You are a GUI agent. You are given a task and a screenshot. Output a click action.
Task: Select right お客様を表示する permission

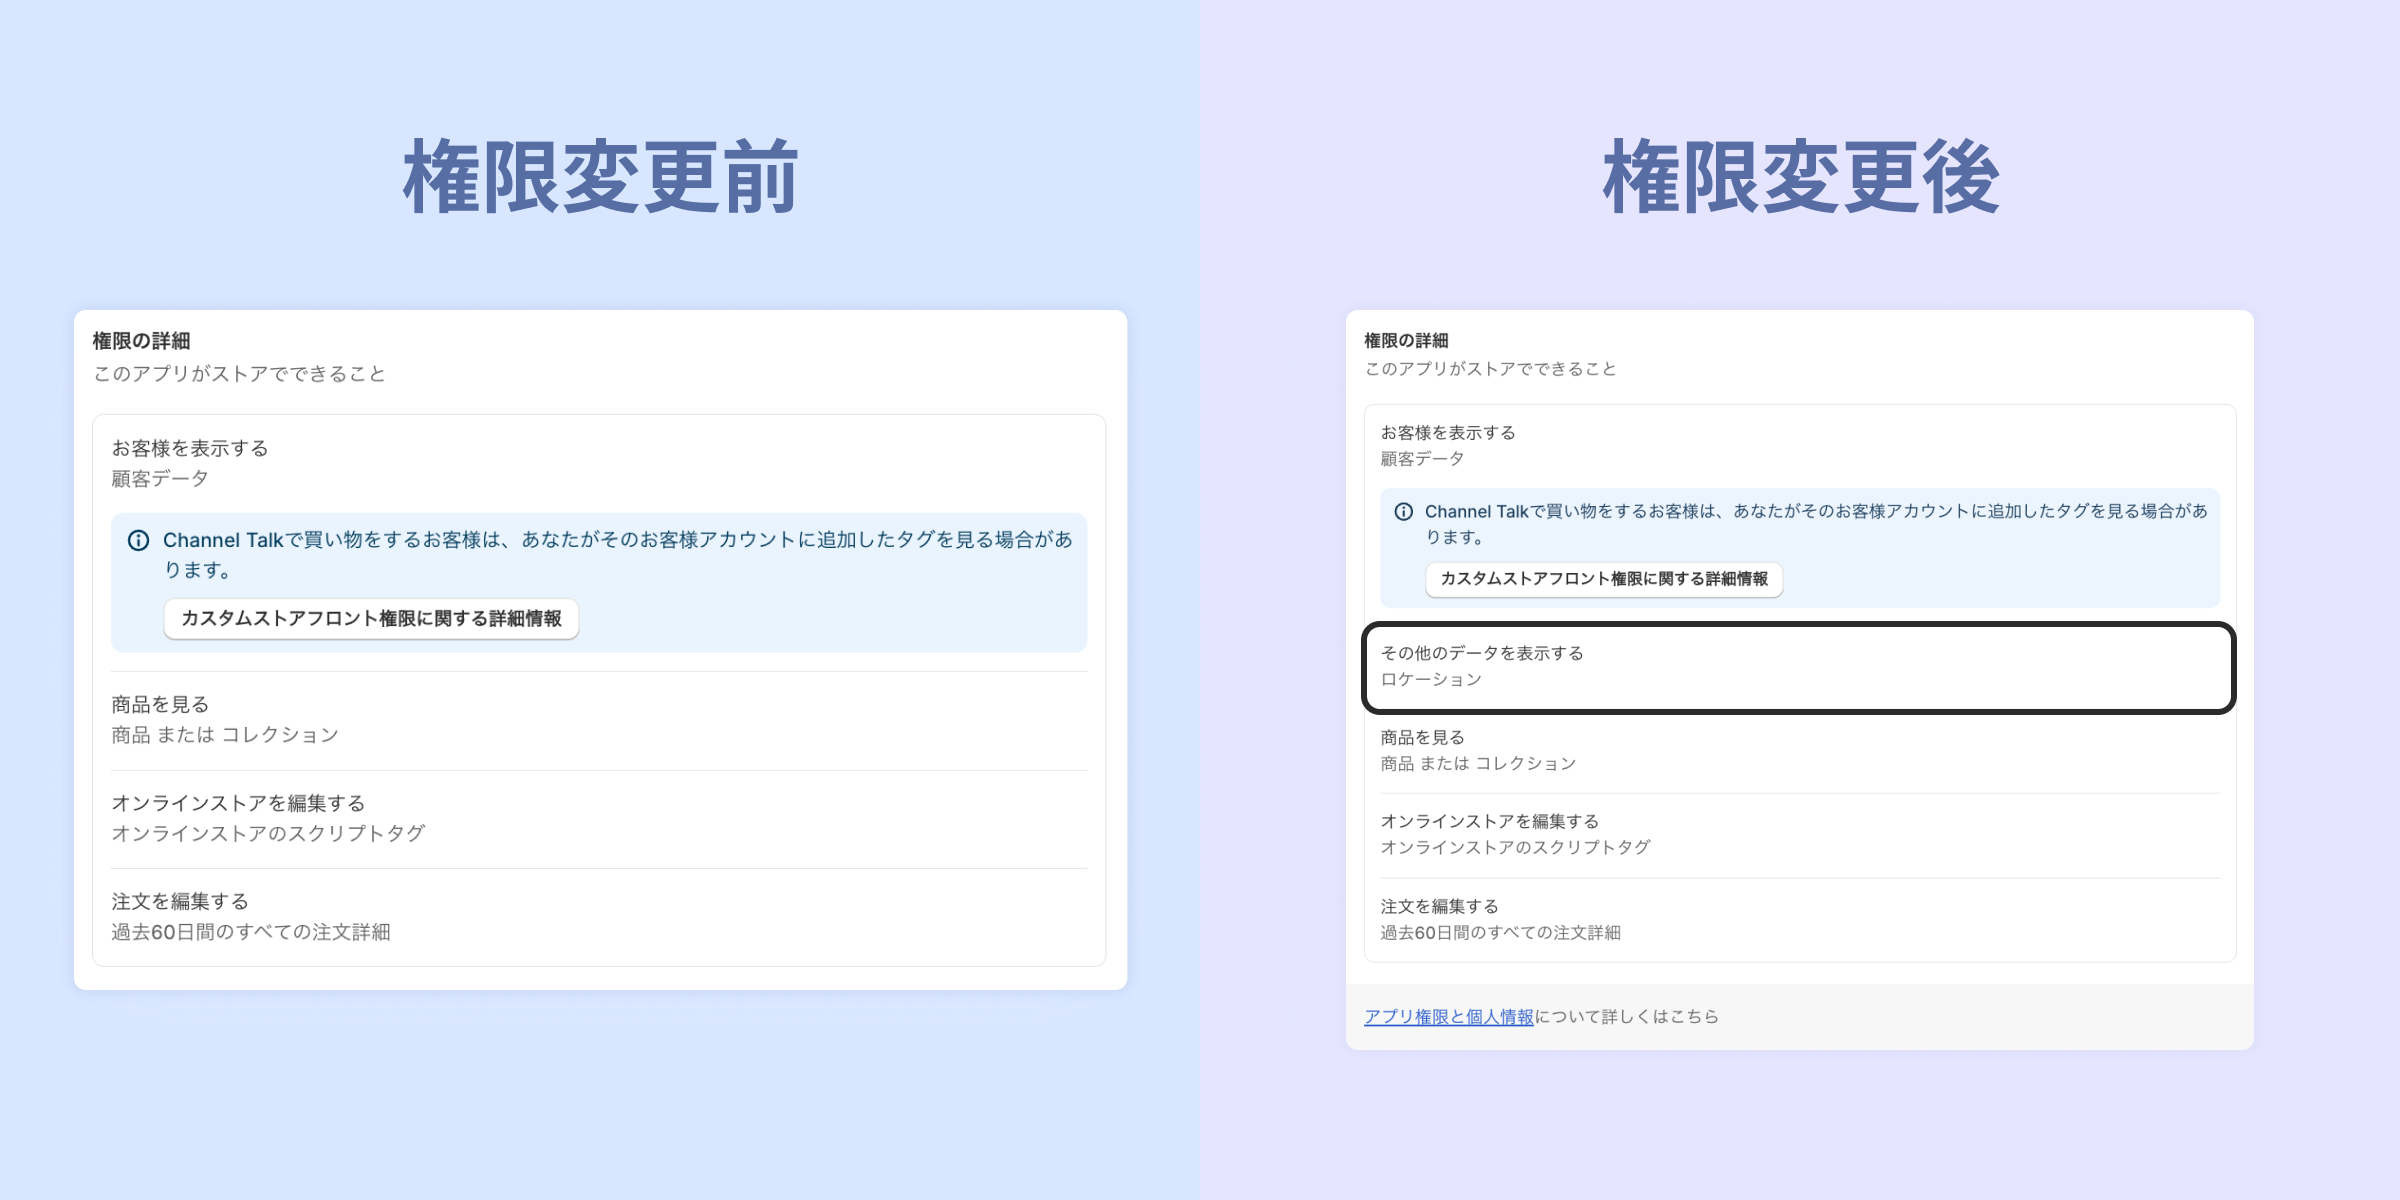click(1448, 433)
